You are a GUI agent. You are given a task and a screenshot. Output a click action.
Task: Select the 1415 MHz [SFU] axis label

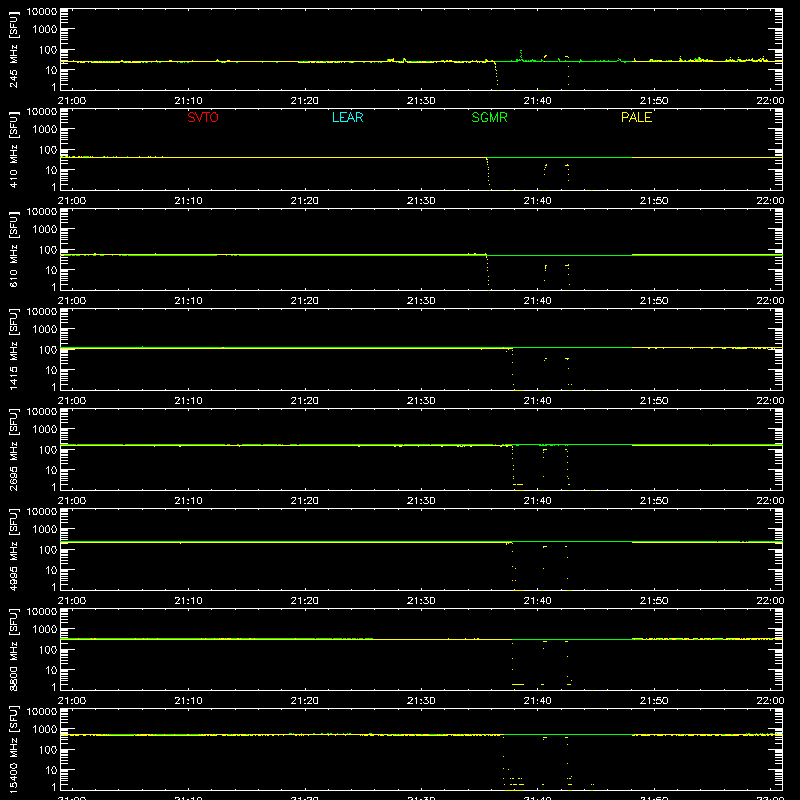click(x=14, y=349)
